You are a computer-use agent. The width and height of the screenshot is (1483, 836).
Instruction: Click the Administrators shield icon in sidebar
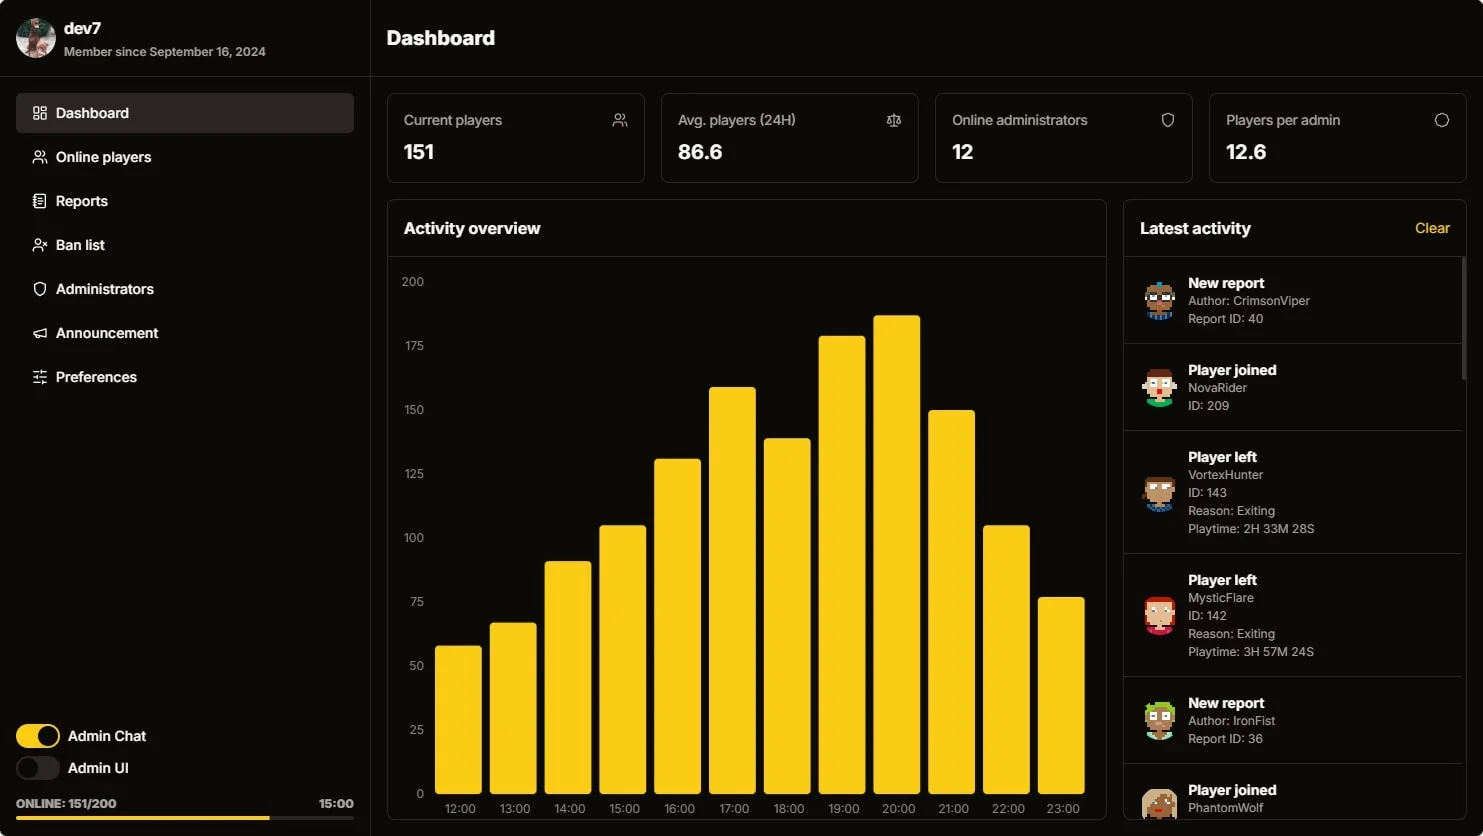39,289
